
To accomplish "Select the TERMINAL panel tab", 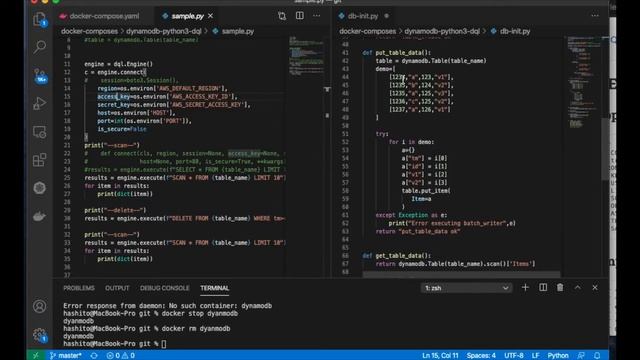I will coord(215,288).
